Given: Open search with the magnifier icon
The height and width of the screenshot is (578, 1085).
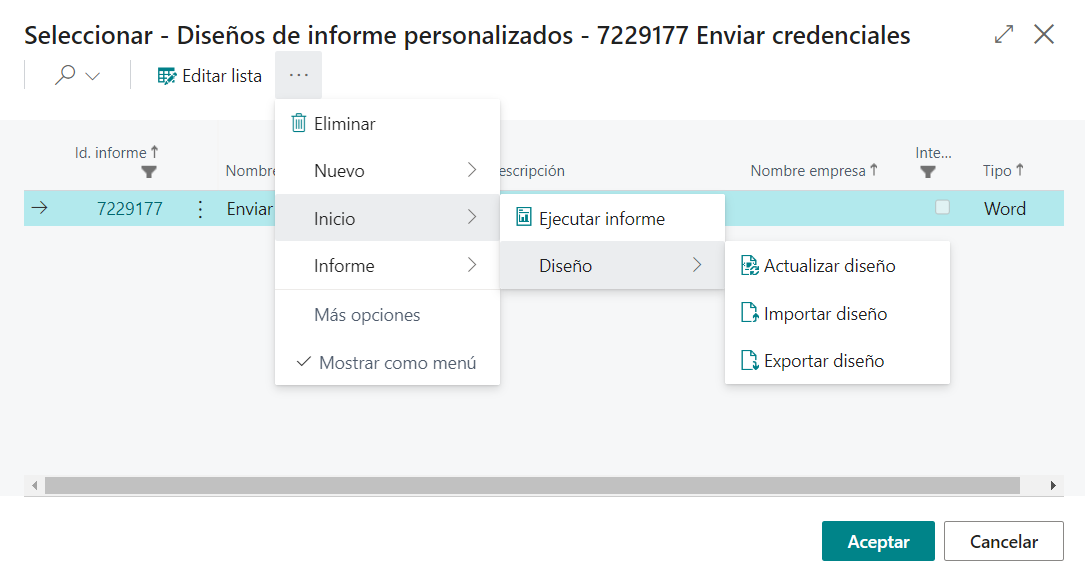Looking at the screenshot, I should click(65, 76).
